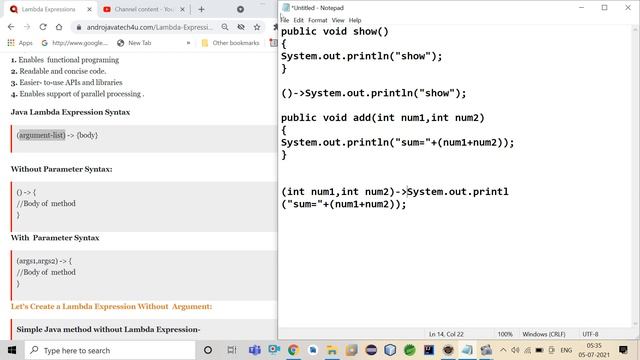Click the Chrome address bar URL
The image size is (640, 360).
pyautogui.click(x=149, y=27)
